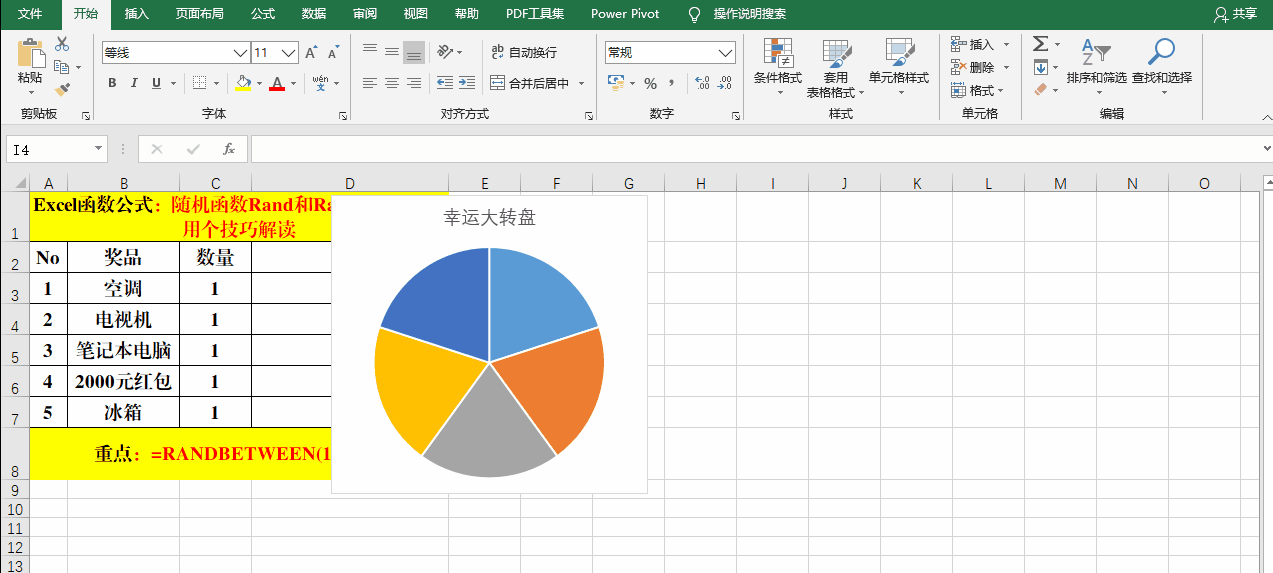Viewport: 1273px width, 573px height.
Task: Click the AutoSum sigma icon
Action: (1040, 44)
